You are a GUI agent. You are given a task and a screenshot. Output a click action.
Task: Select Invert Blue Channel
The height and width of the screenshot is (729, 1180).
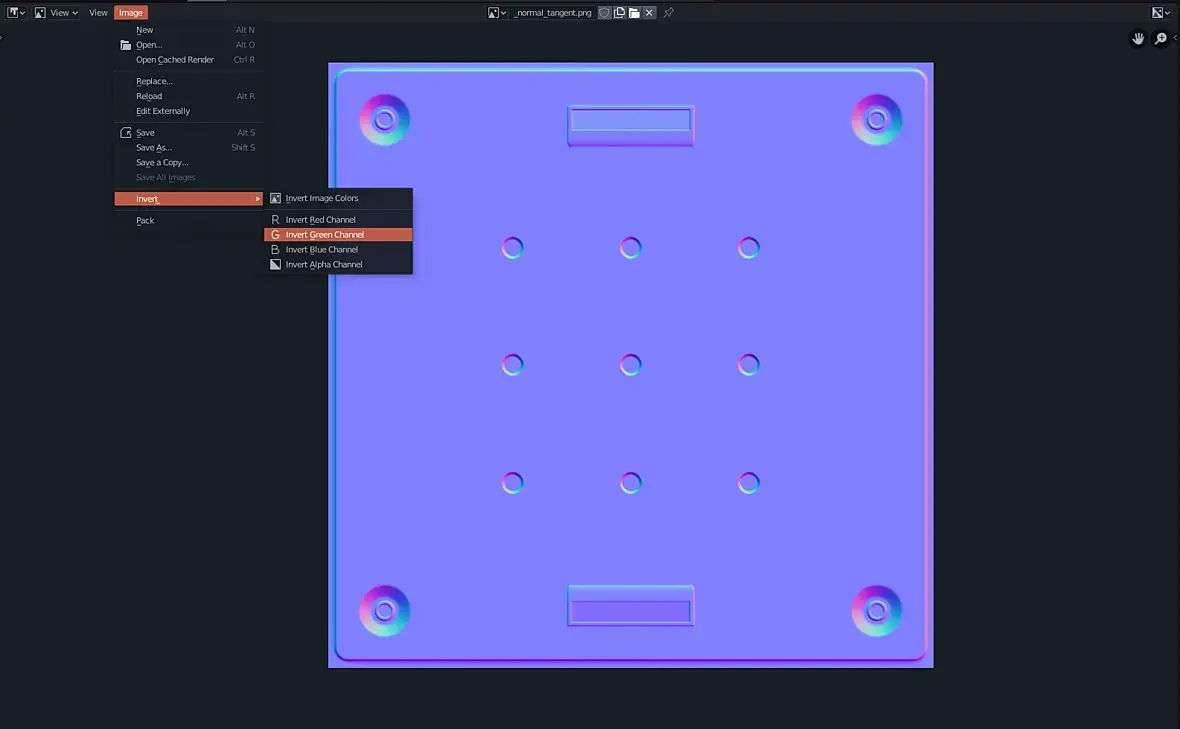(338, 250)
